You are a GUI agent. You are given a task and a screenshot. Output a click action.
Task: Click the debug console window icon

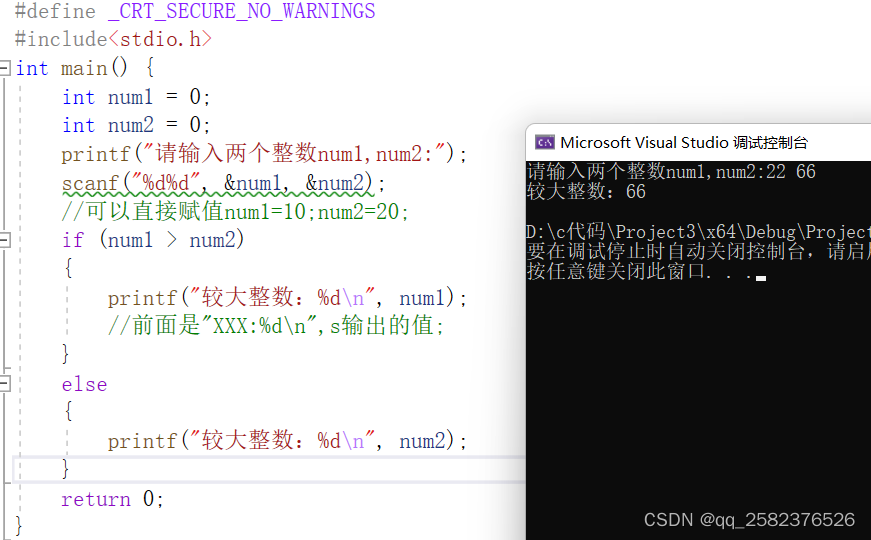click(x=544, y=143)
